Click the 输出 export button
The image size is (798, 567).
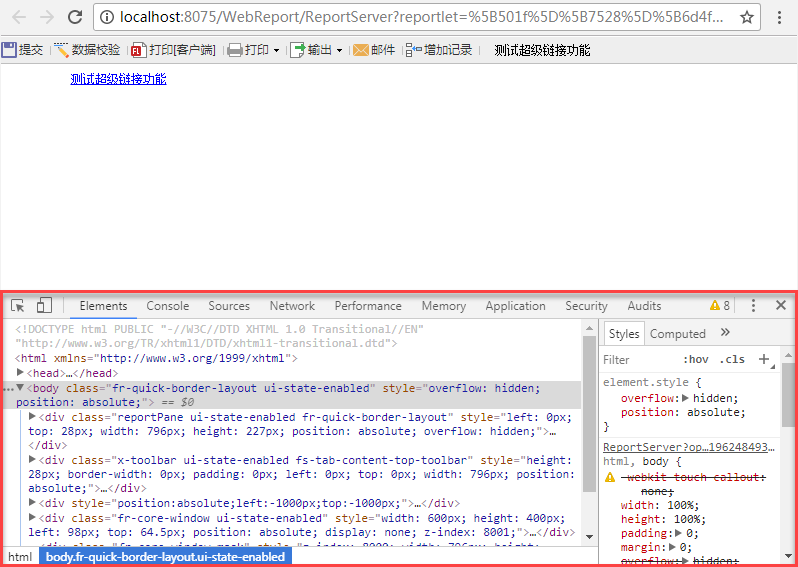tap(311, 50)
